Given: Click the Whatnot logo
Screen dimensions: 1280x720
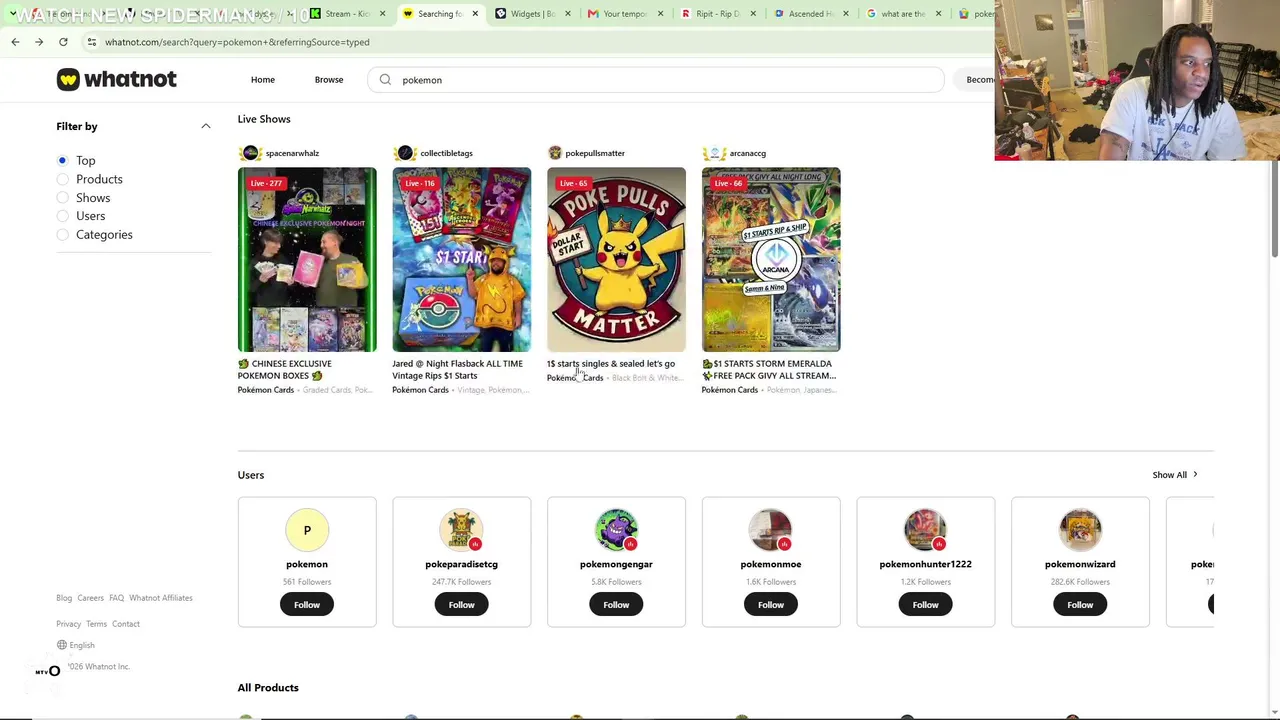Looking at the screenshot, I should 116,79.
